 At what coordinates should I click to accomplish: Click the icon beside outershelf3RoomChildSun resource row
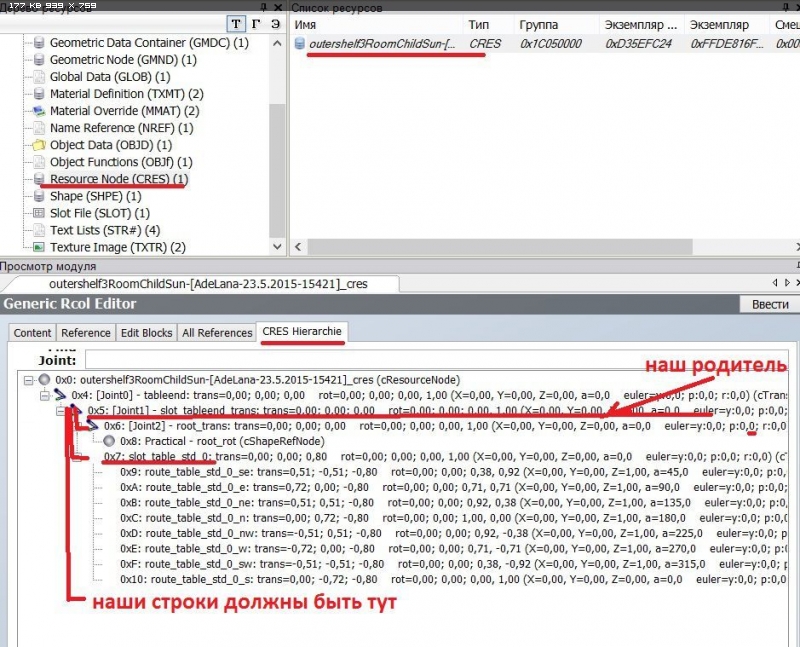tap(299, 44)
